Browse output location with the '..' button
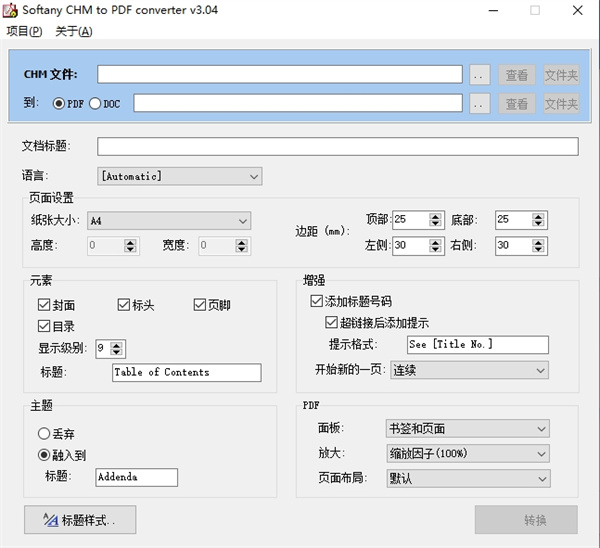 479,104
